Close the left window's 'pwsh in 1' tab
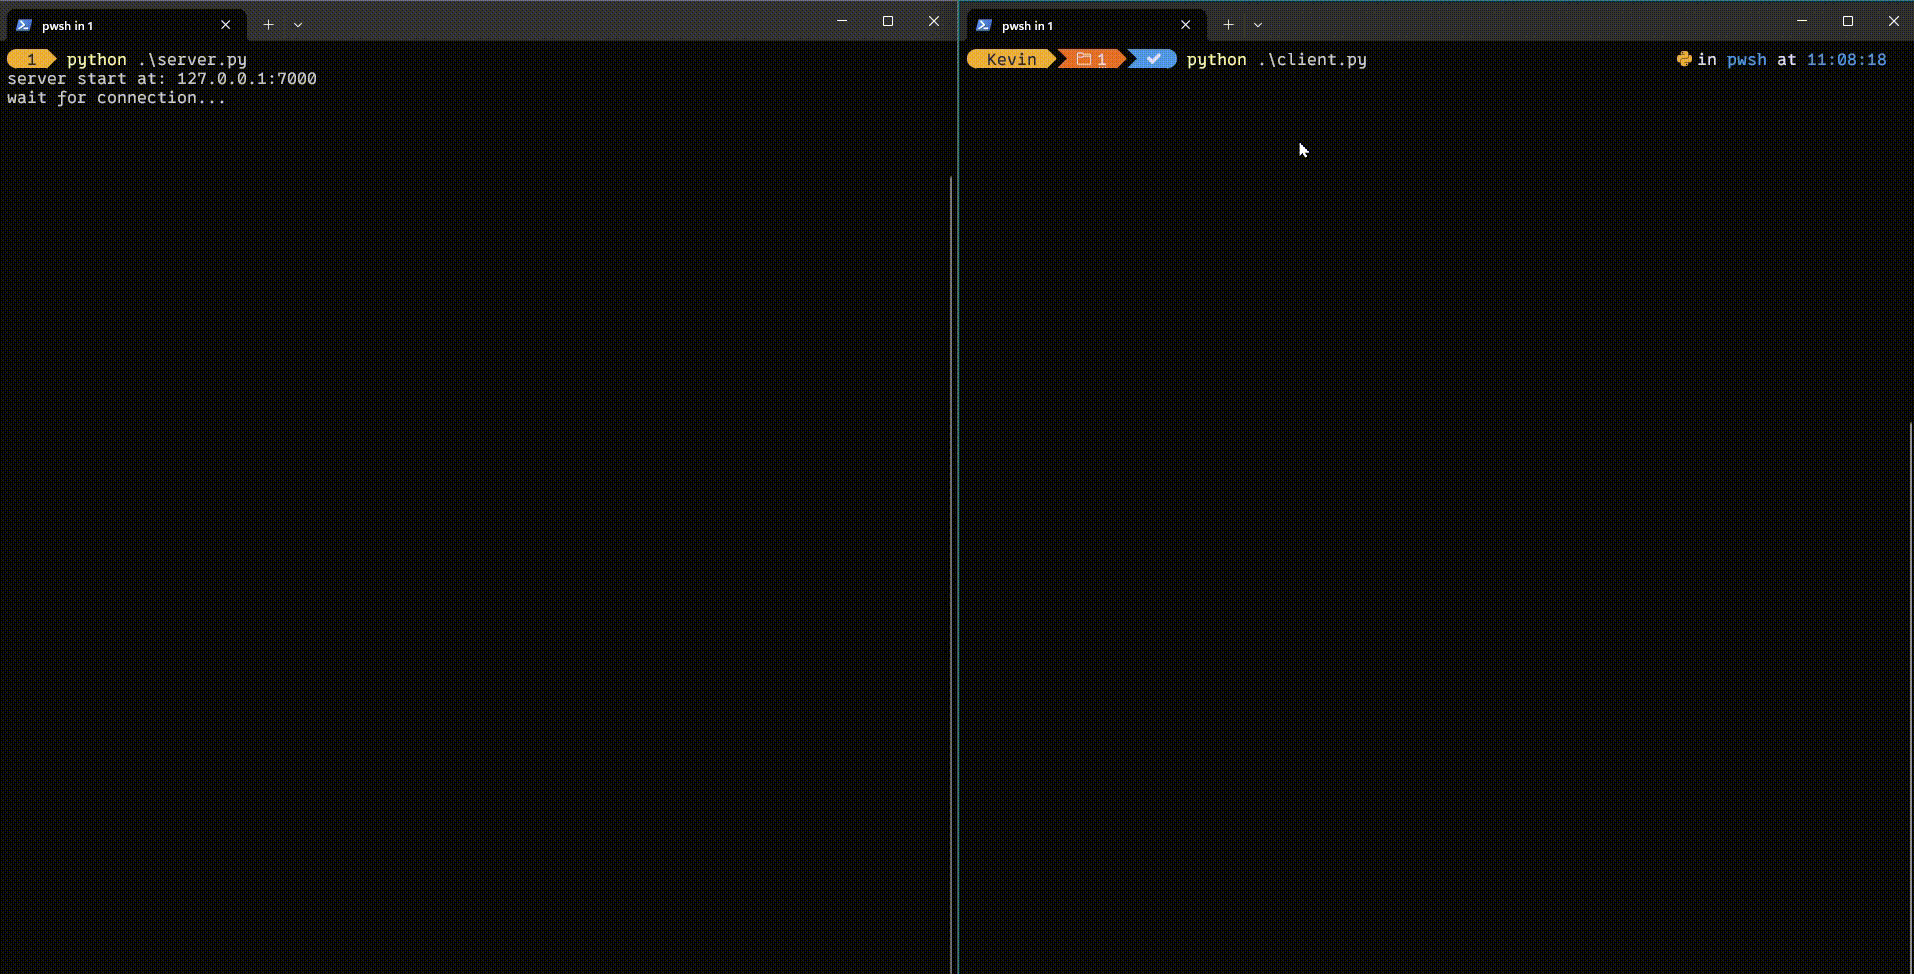 pos(226,25)
